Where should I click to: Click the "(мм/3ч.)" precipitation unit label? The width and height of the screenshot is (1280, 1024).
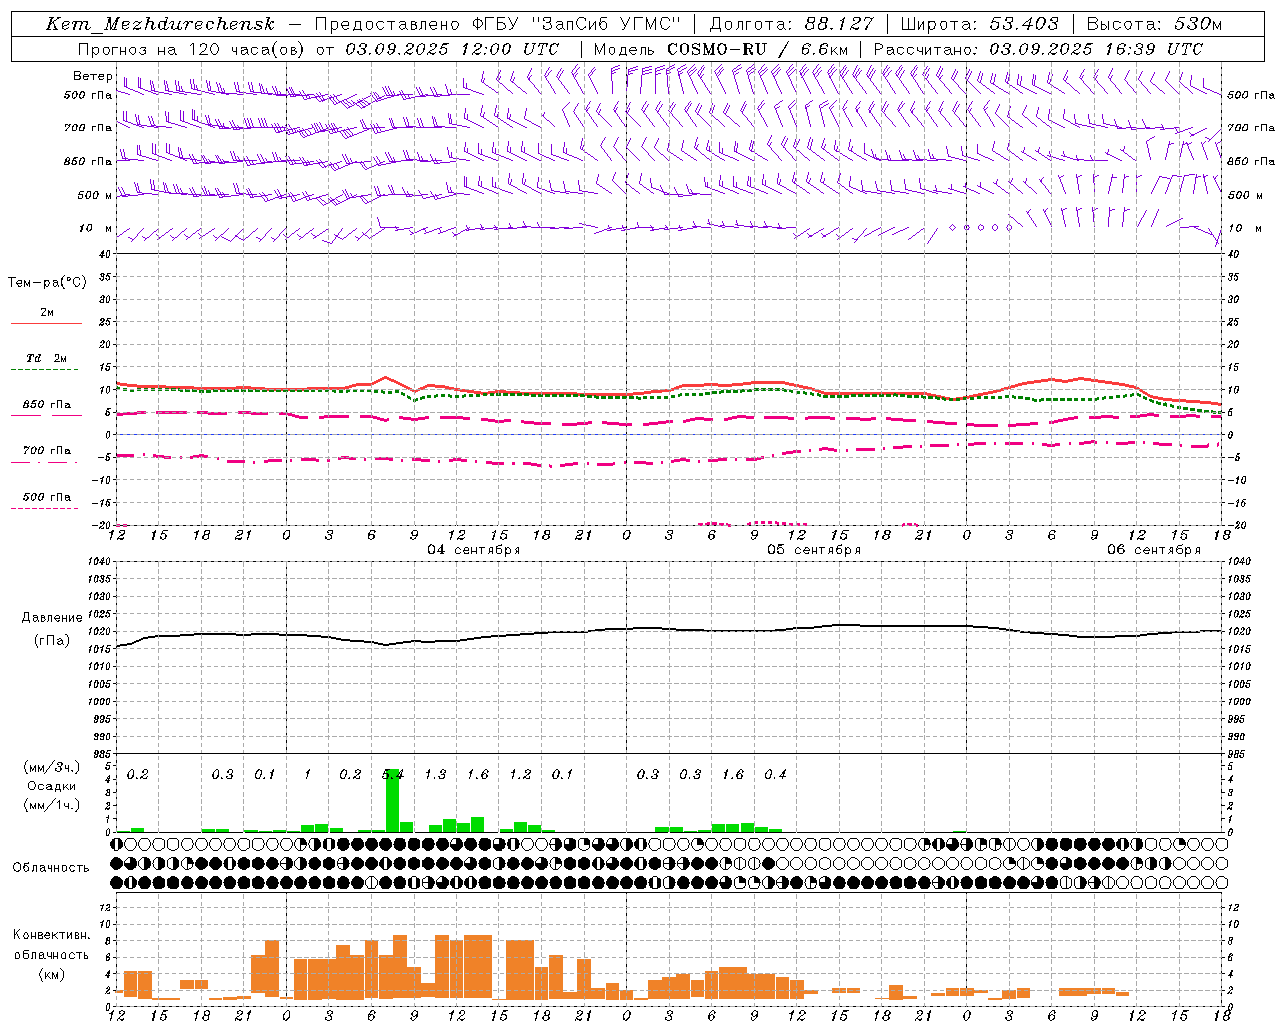pyautogui.click(x=52, y=767)
